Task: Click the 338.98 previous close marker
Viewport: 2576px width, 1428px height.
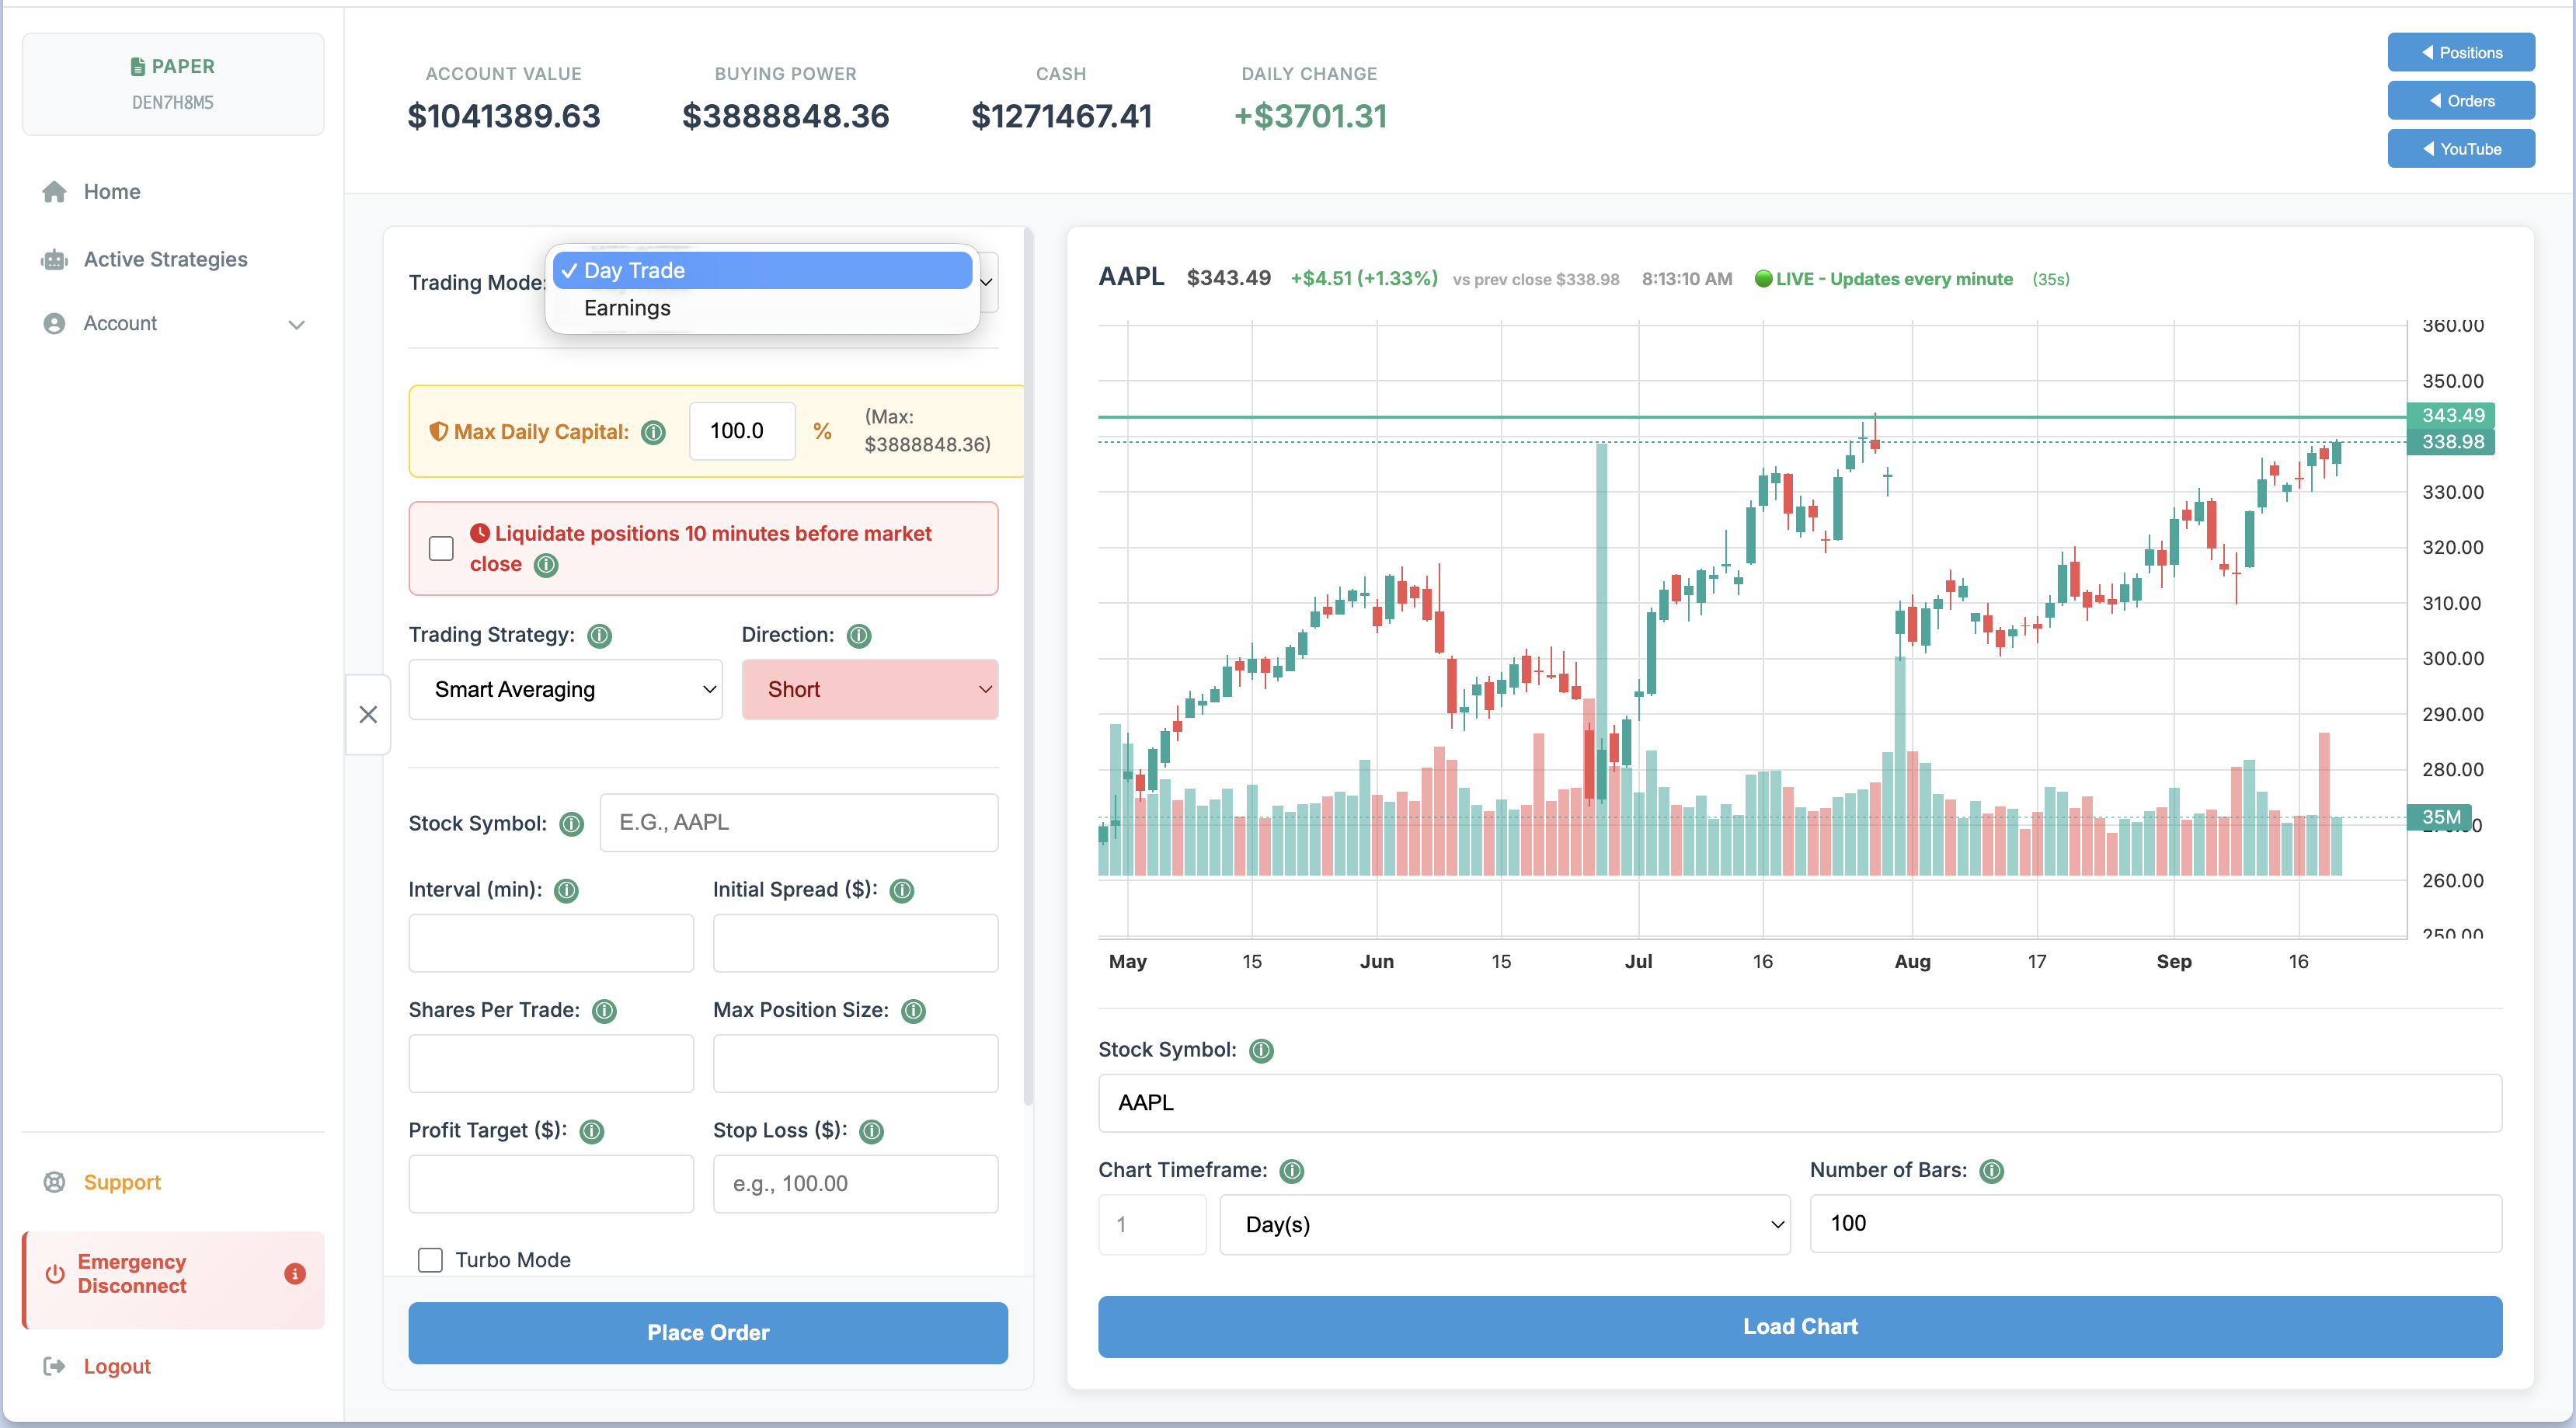Action: [x=2452, y=442]
